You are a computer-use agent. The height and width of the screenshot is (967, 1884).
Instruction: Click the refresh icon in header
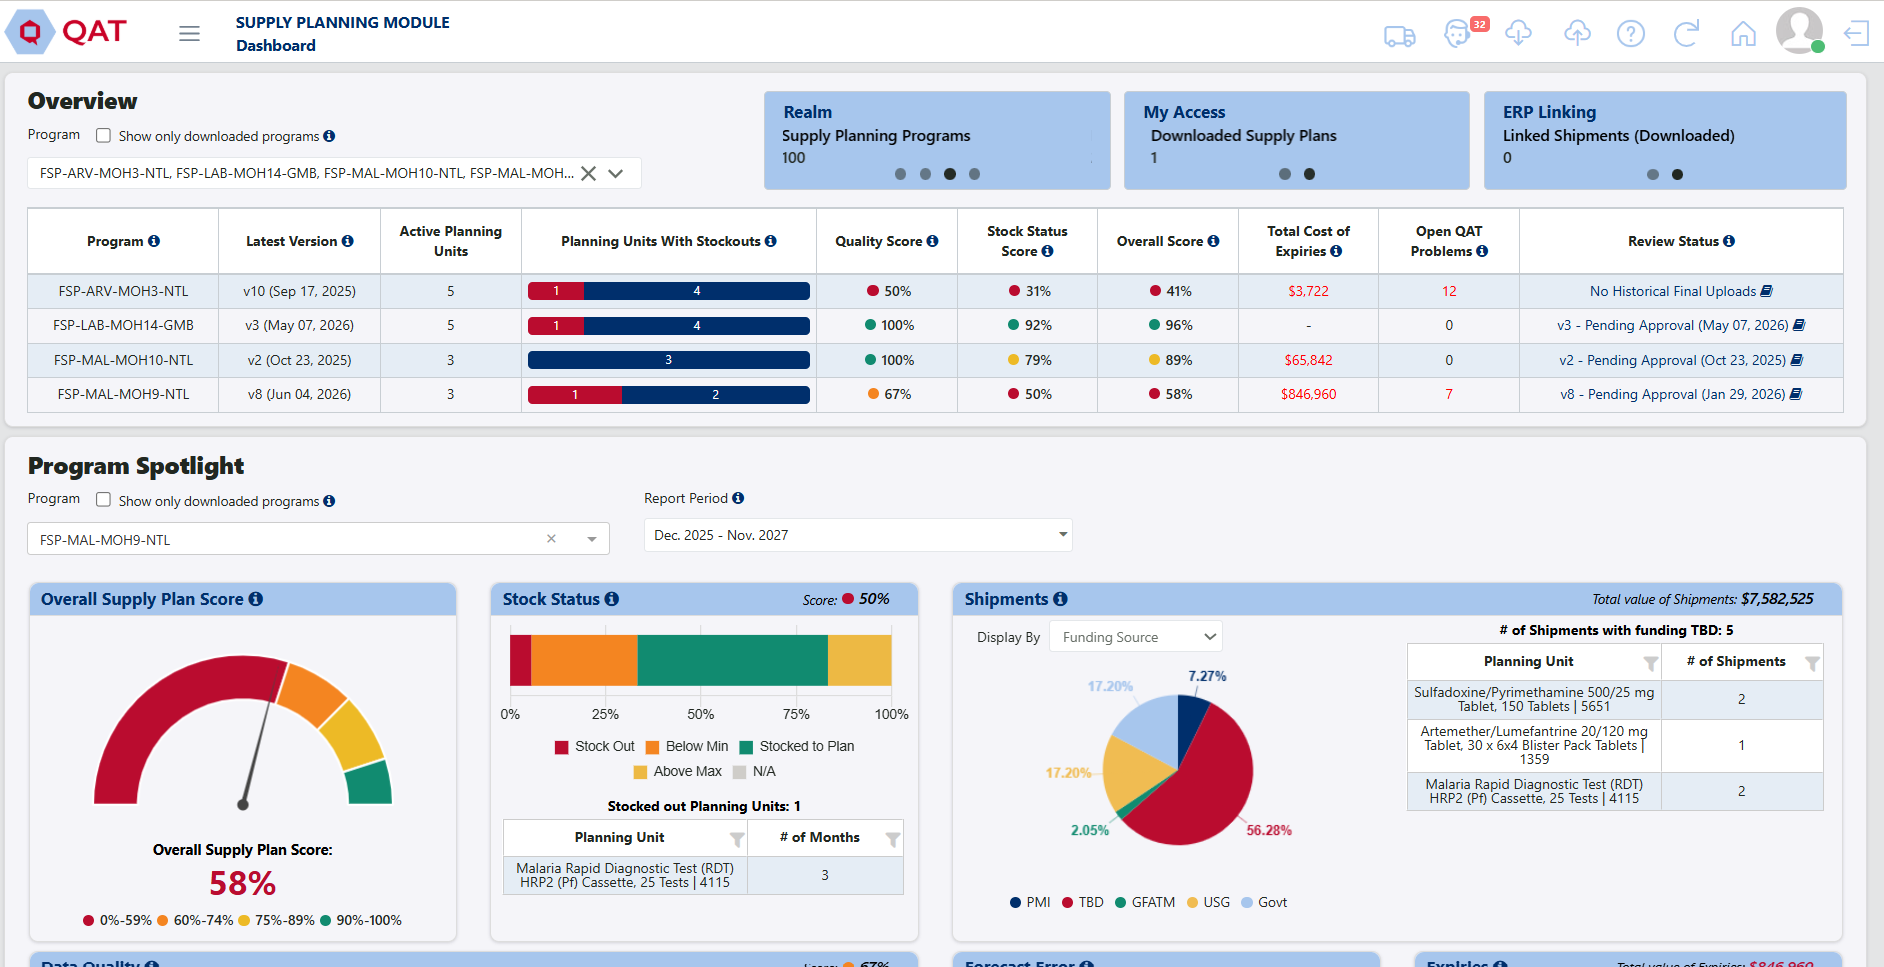pos(1686,34)
